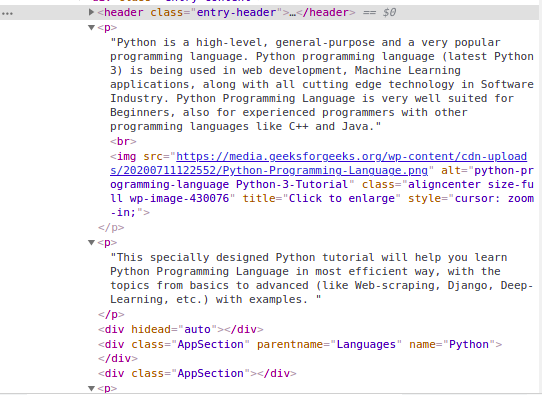The width and height of the screenshot is (542, 395).
Task: Collapse the second paragraph node
Action: tap(91, 243)
